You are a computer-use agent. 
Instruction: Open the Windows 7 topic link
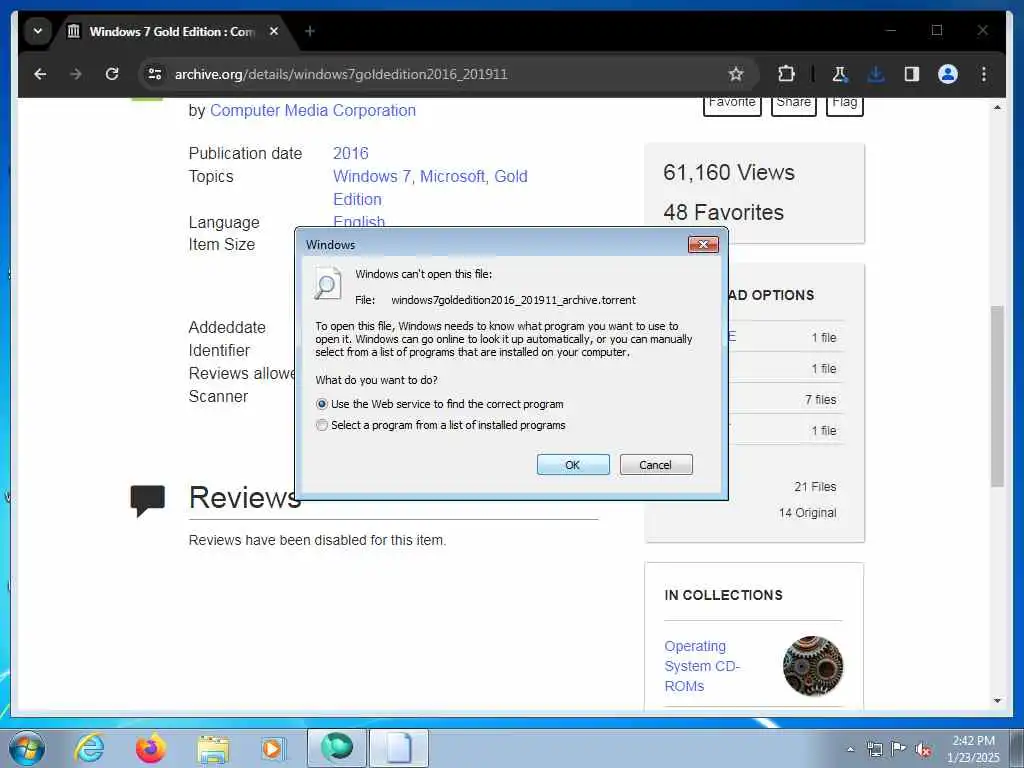click(372, 176)
